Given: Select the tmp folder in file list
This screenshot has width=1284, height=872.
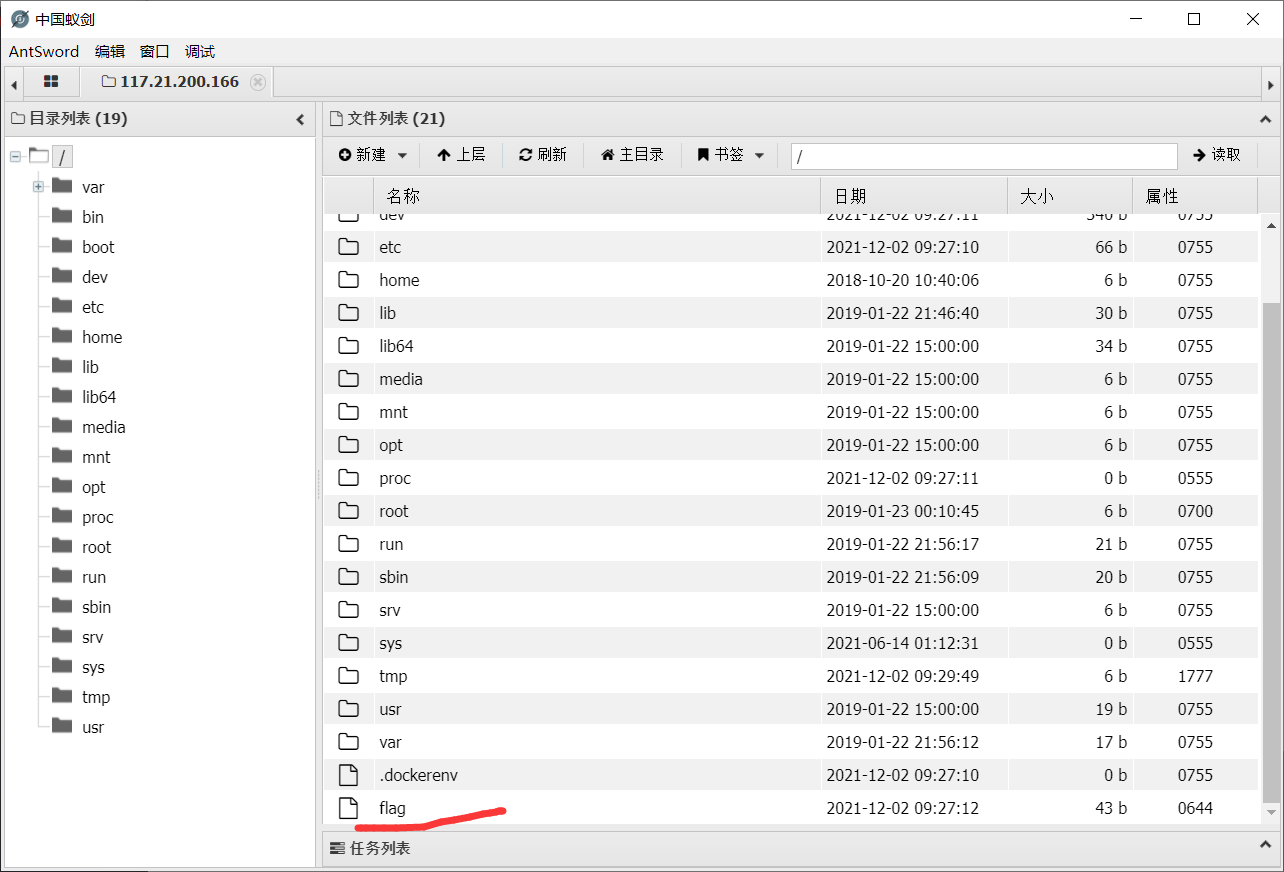Looking at the screenshot, I should [393, 676].
